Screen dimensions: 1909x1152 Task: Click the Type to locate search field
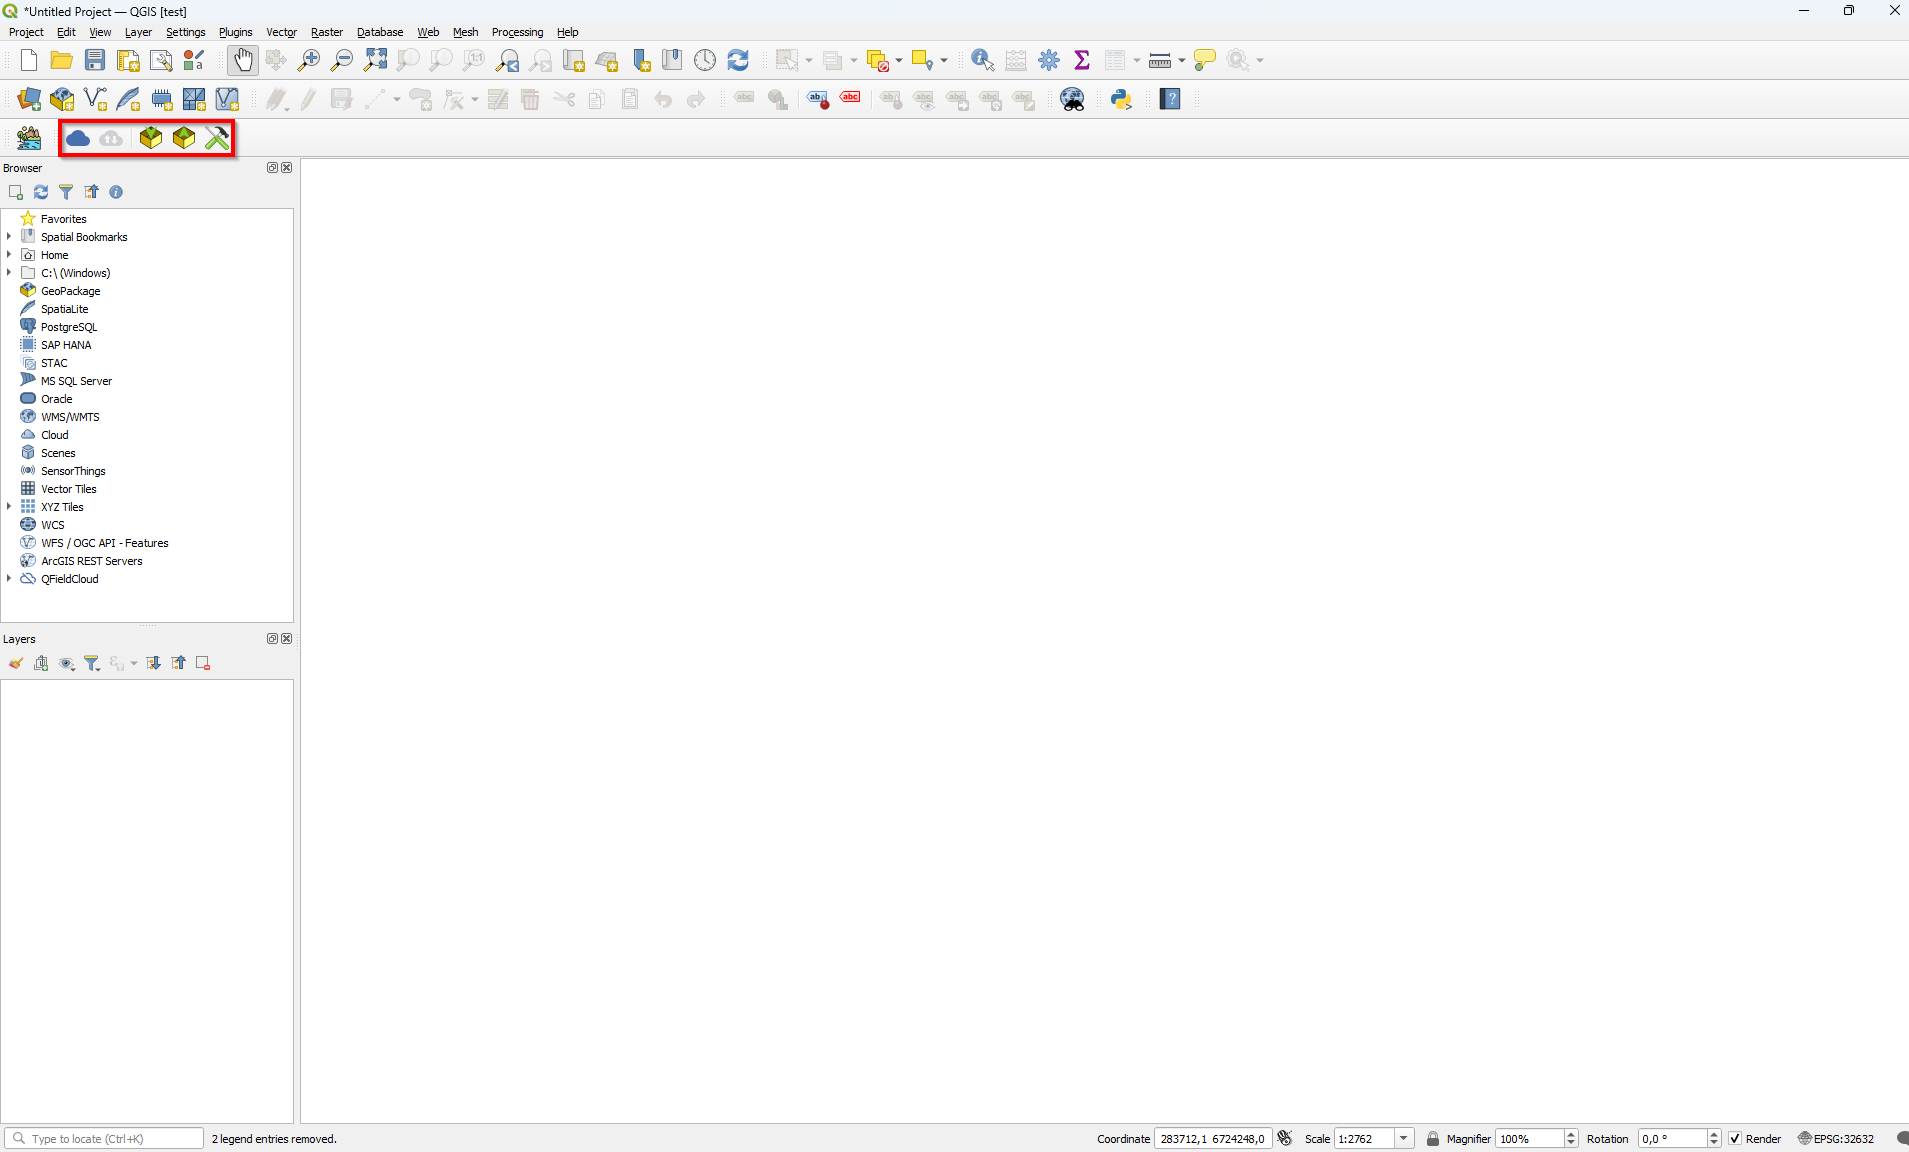[x=112, y=1139]
